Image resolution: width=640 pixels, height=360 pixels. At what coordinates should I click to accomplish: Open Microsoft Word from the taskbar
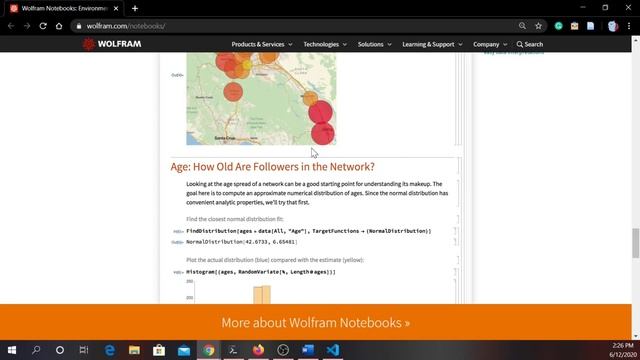[308, 350]
